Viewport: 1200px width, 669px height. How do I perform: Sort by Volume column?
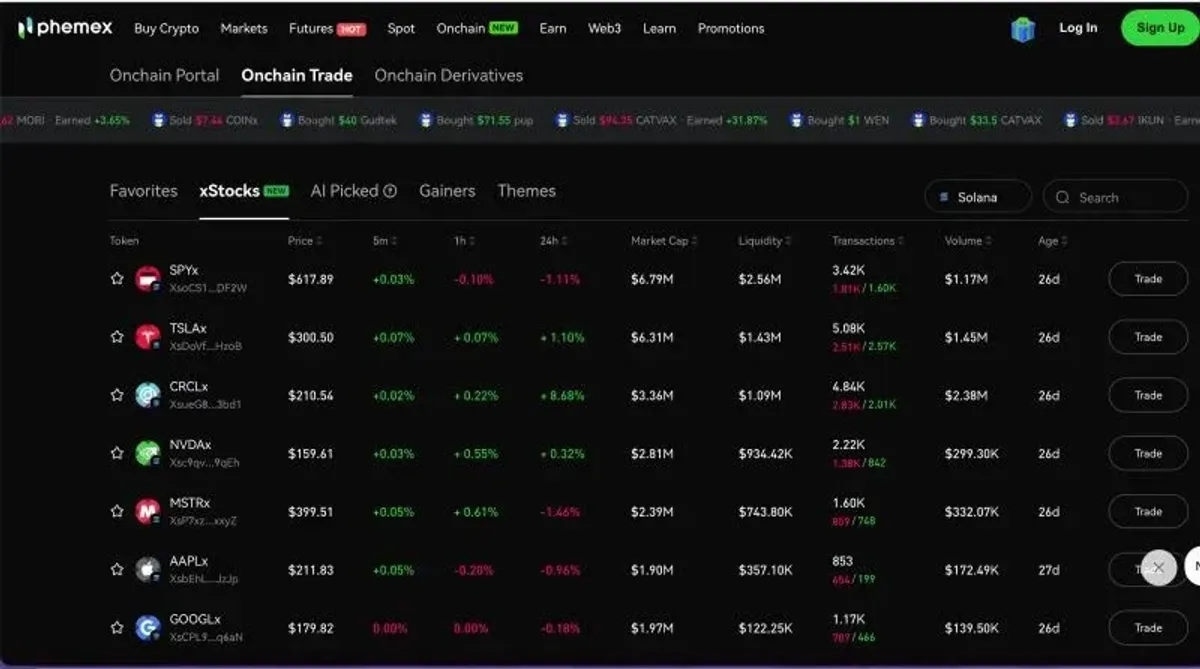tap(989, 241)
